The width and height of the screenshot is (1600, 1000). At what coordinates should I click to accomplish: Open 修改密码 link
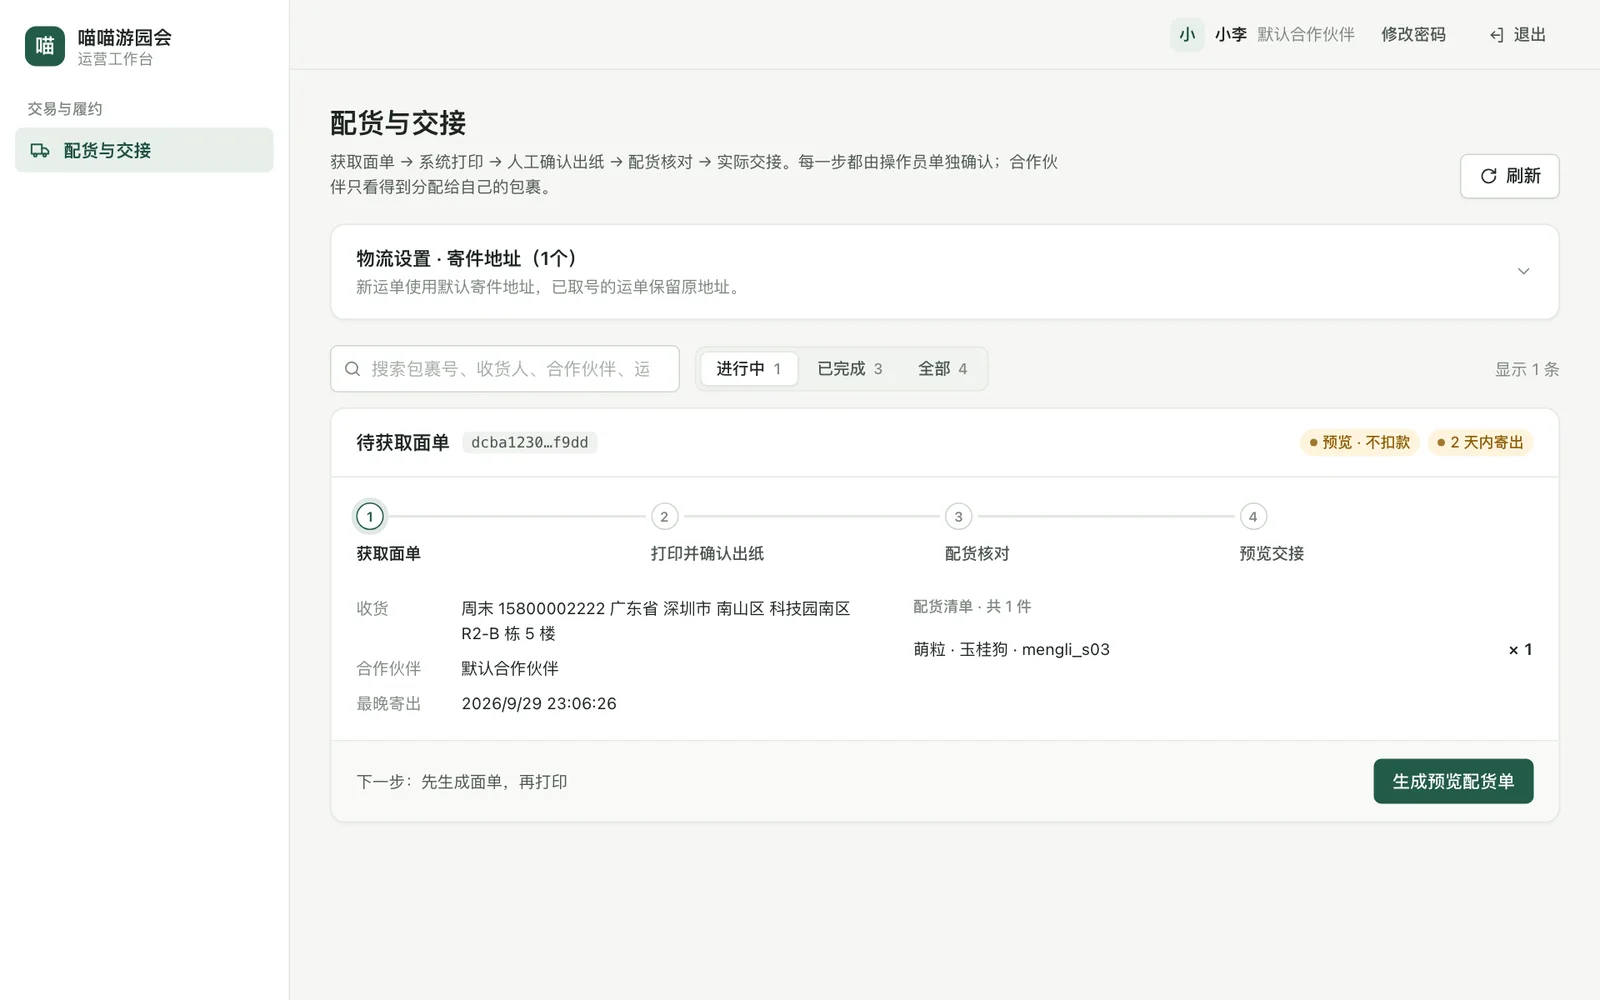1413,35
